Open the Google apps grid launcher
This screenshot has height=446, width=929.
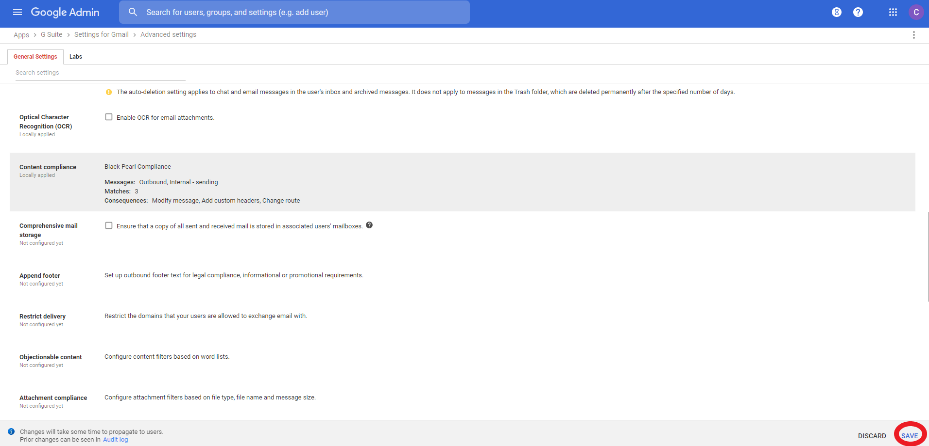pyautogui.click(x=893, y=12)
